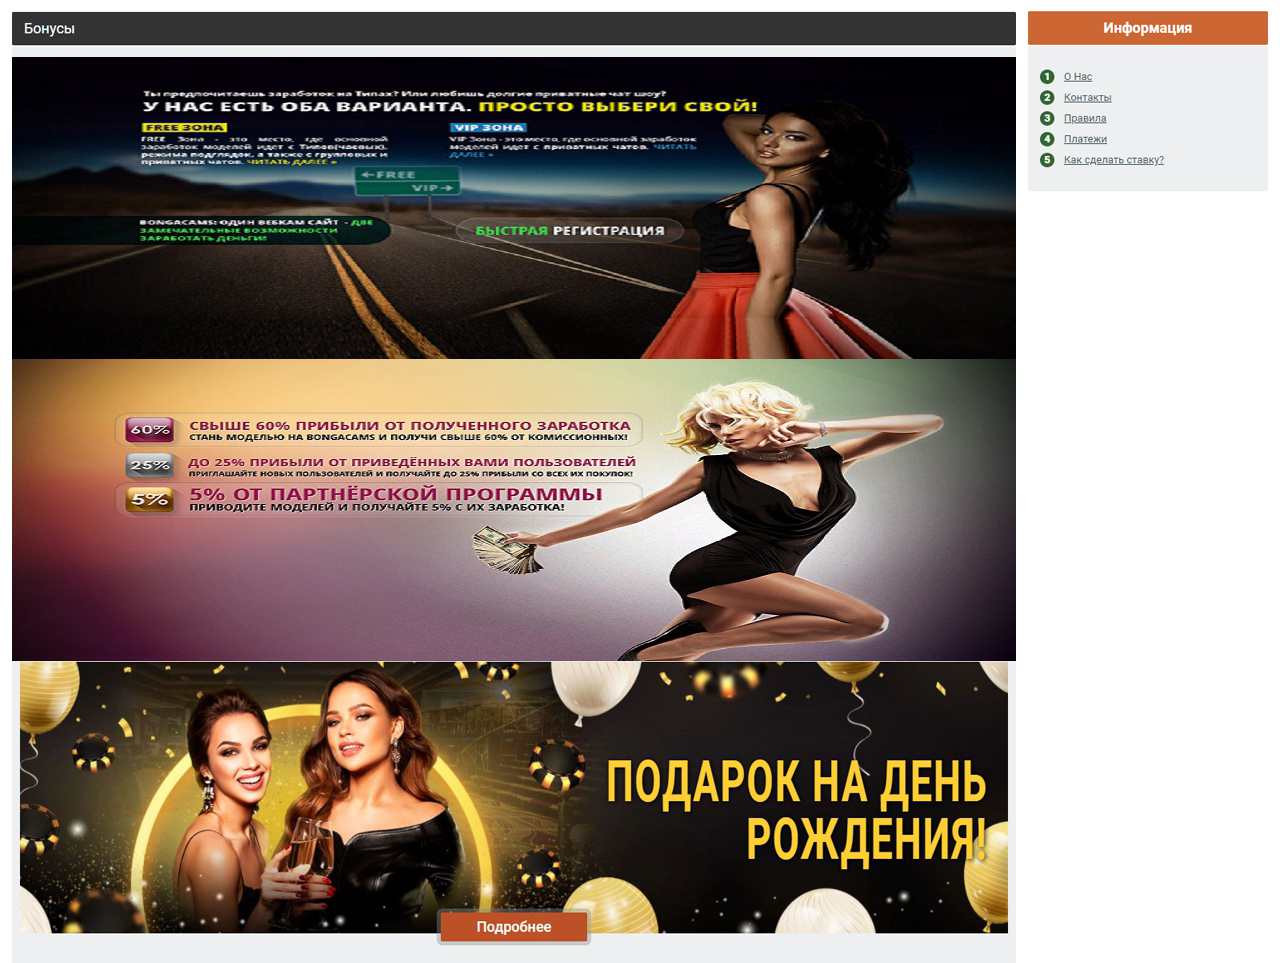This screenshot has width=1280, height=963.
Task: Click the 'Информация' sidebar header
Action: tap(1147, 28)
